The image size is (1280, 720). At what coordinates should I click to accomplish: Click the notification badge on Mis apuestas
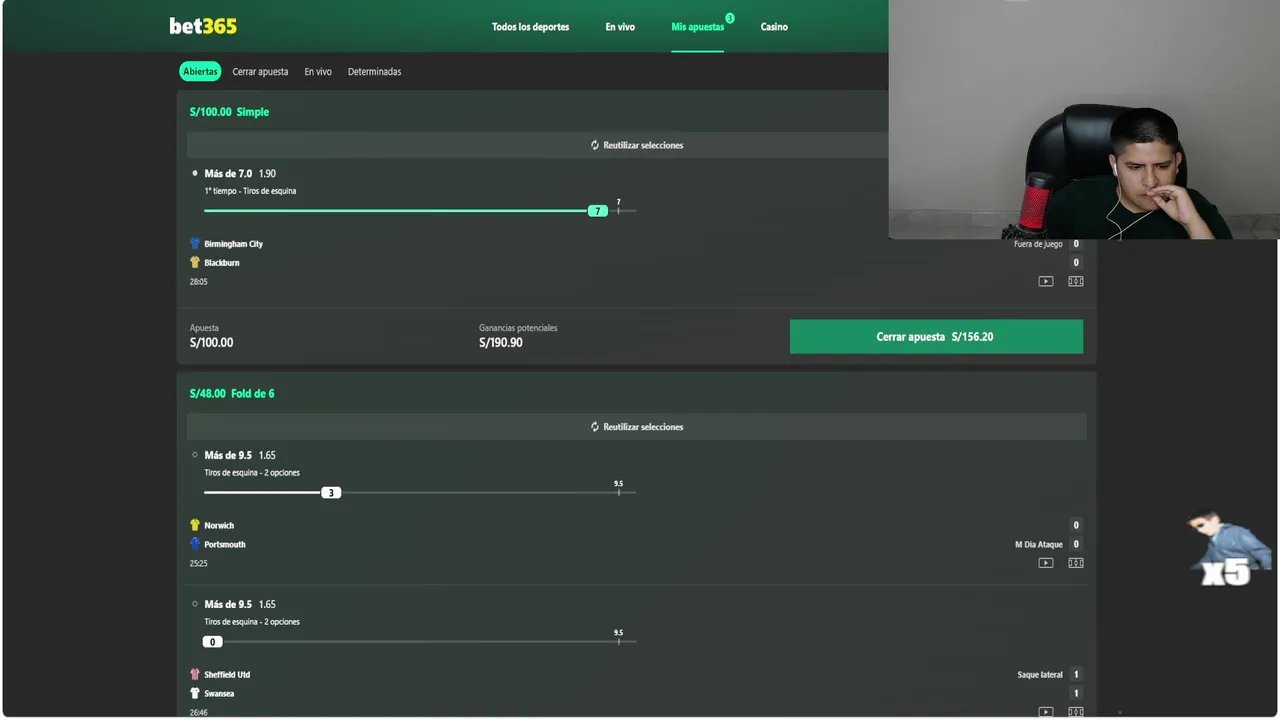(730, 18)
